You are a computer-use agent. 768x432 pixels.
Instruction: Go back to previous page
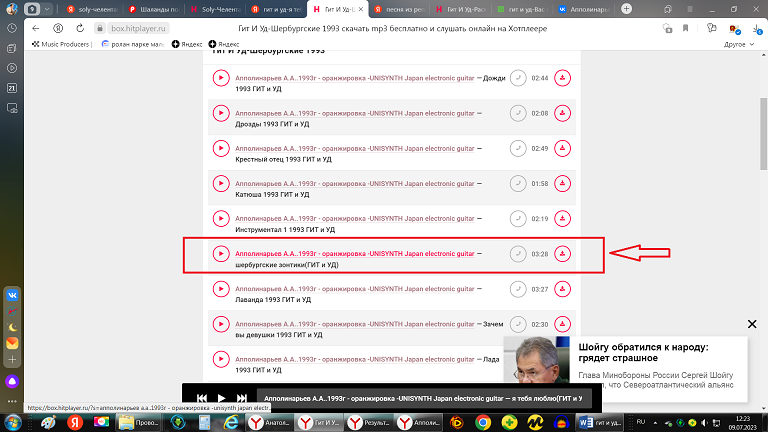point(36,28)
